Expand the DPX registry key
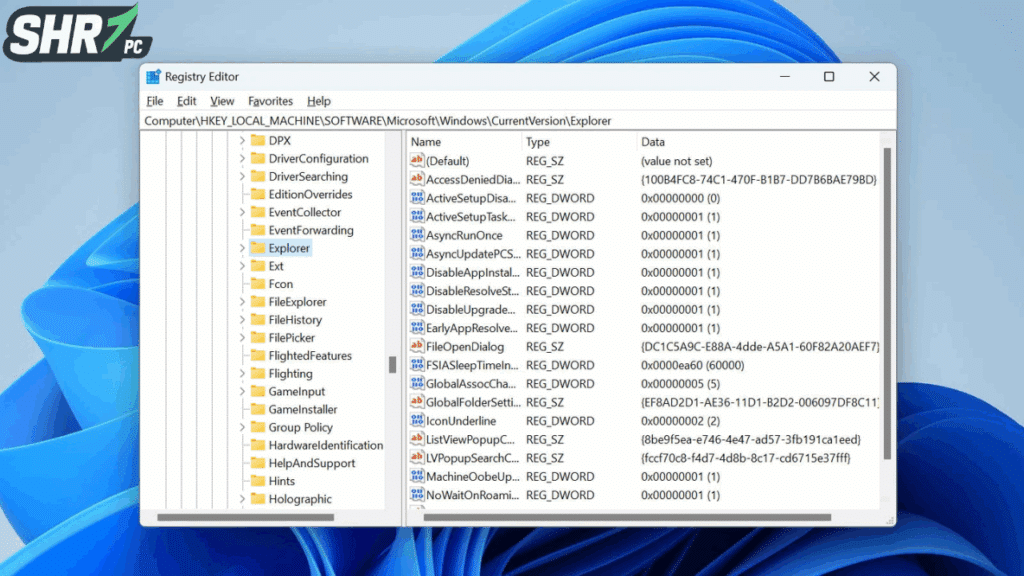The height and width of the screenshot is (576, 1024). coord(242,140)
